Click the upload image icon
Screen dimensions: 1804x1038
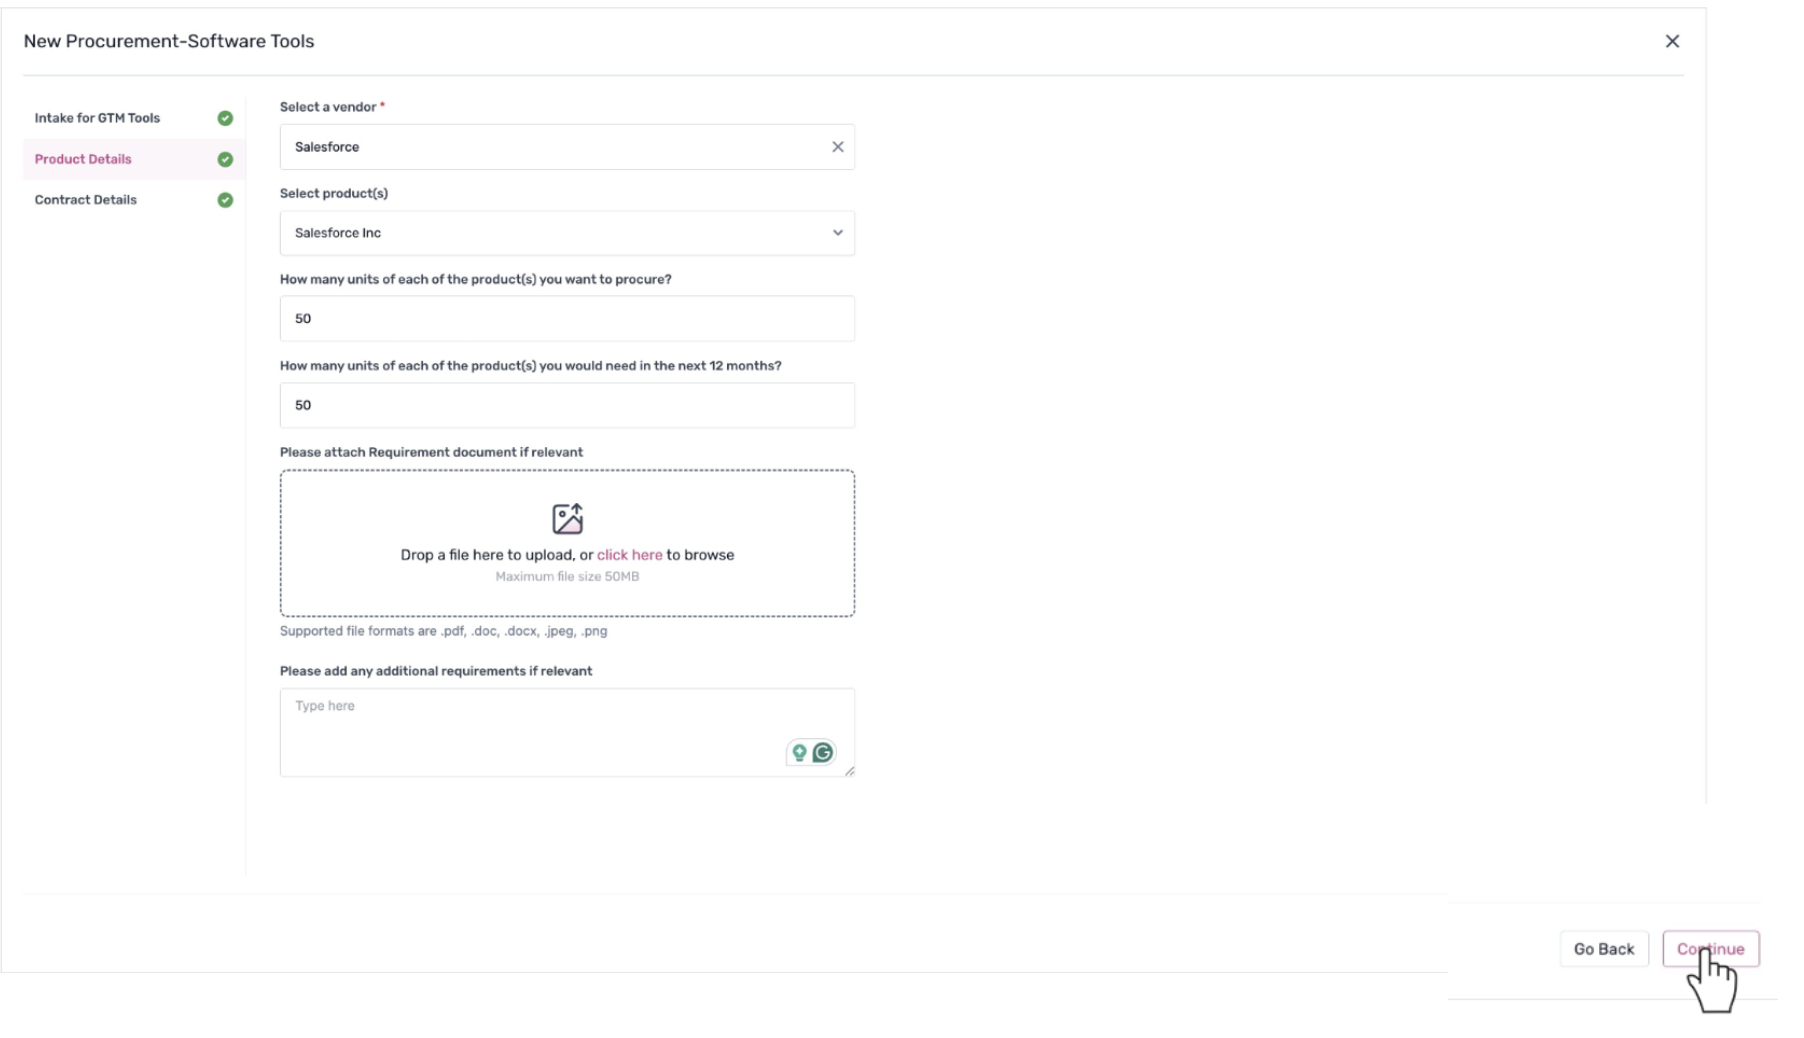coord(567,519)
